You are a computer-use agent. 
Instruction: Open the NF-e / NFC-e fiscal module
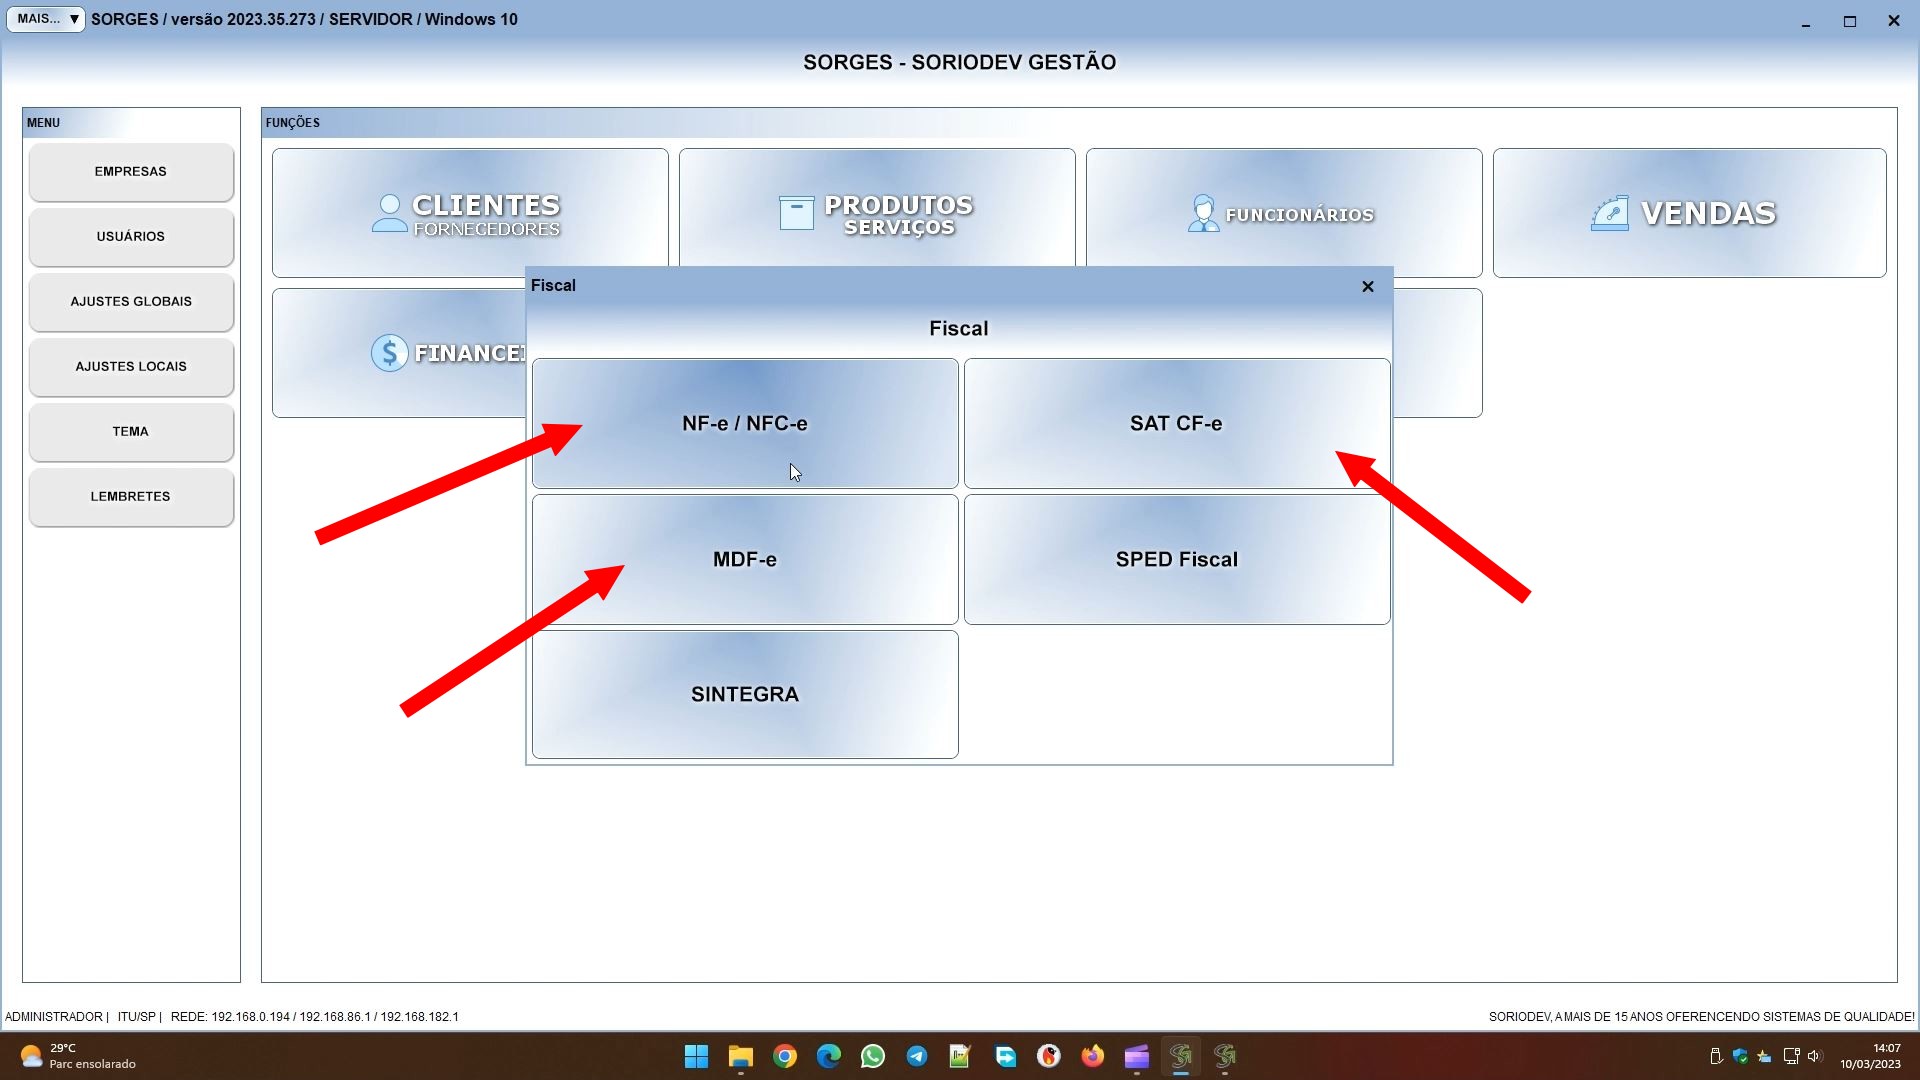[745, 423]
